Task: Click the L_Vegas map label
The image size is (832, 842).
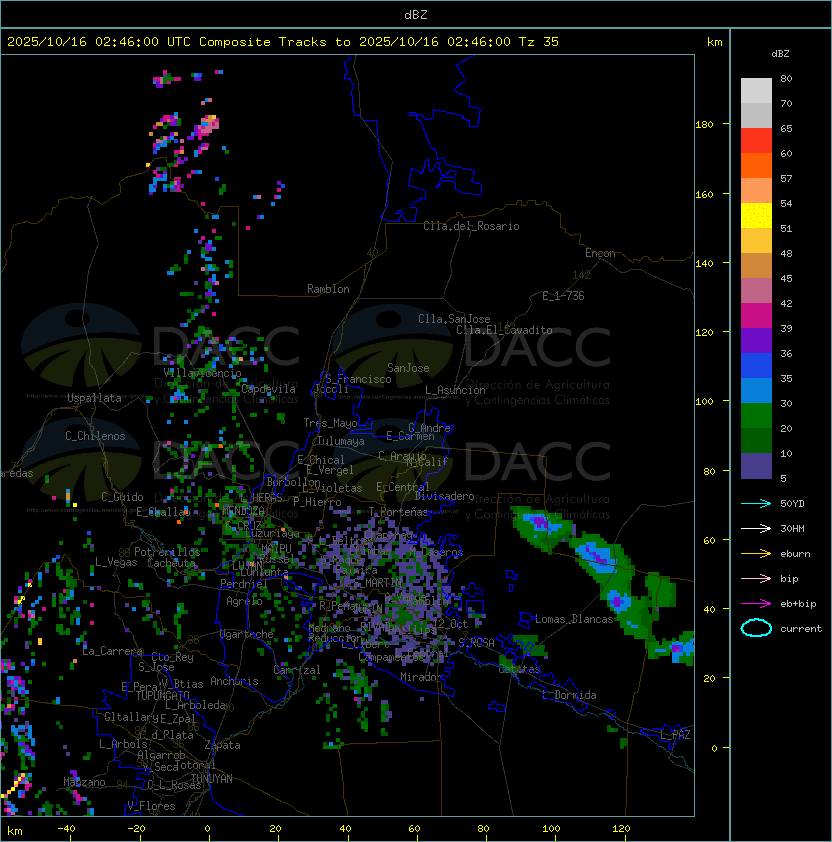Action: click(x=116, y=562)
